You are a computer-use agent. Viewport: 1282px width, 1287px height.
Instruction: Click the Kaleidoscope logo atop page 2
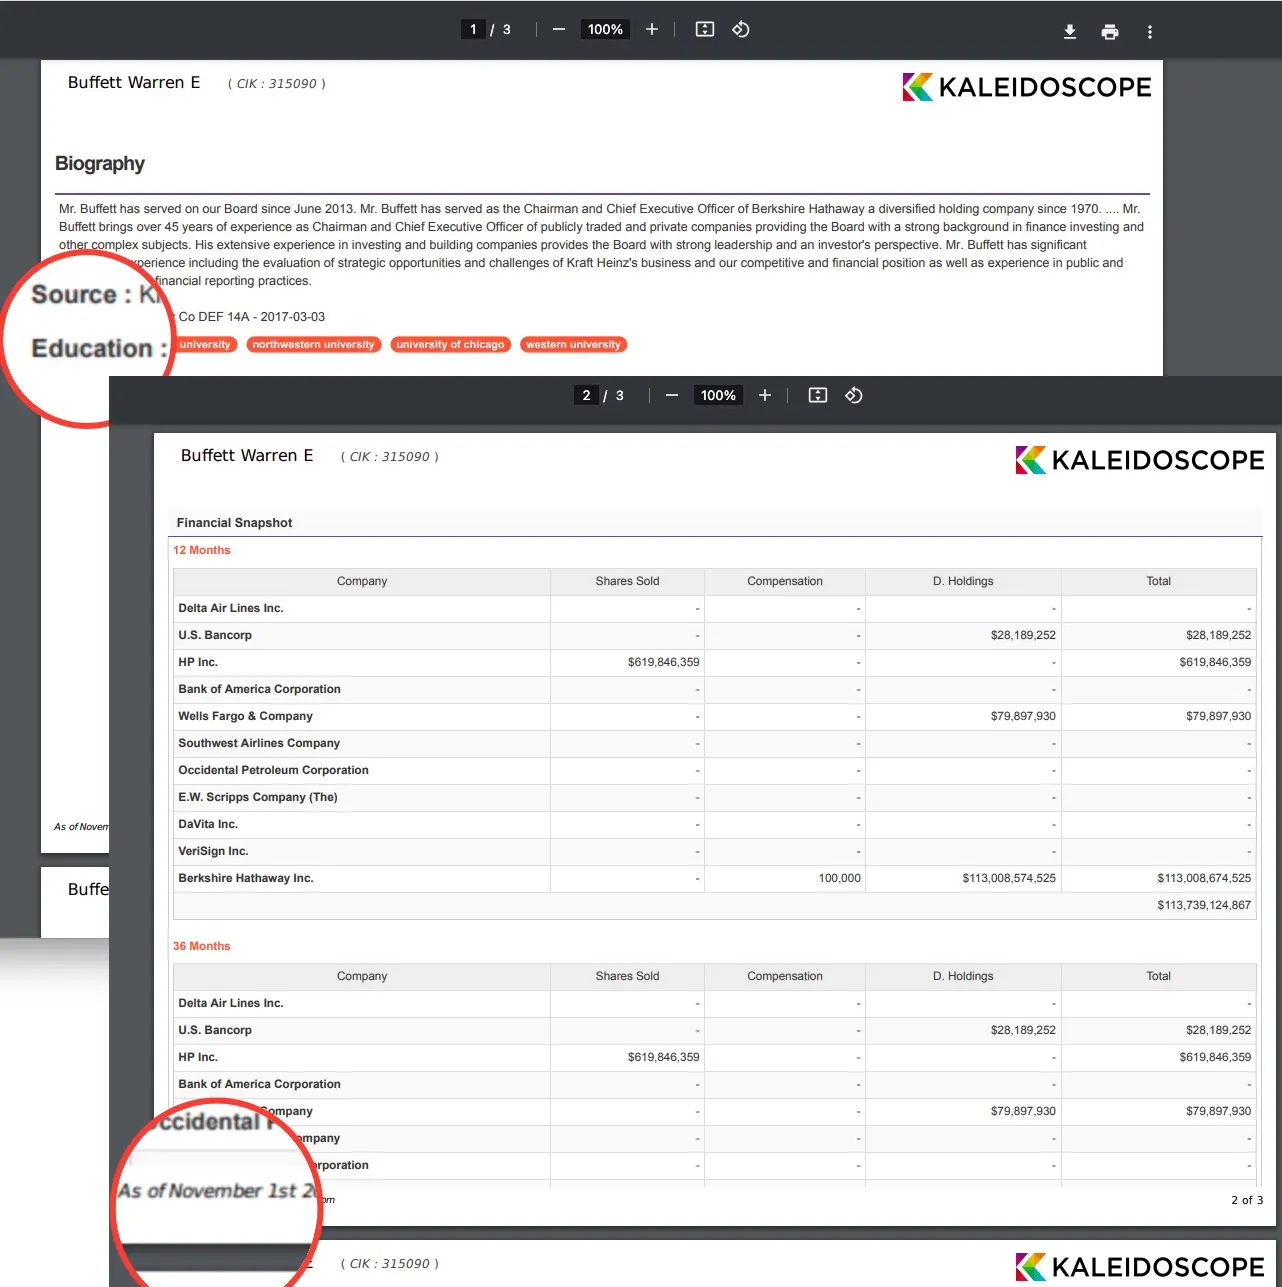coord(1140,460)
